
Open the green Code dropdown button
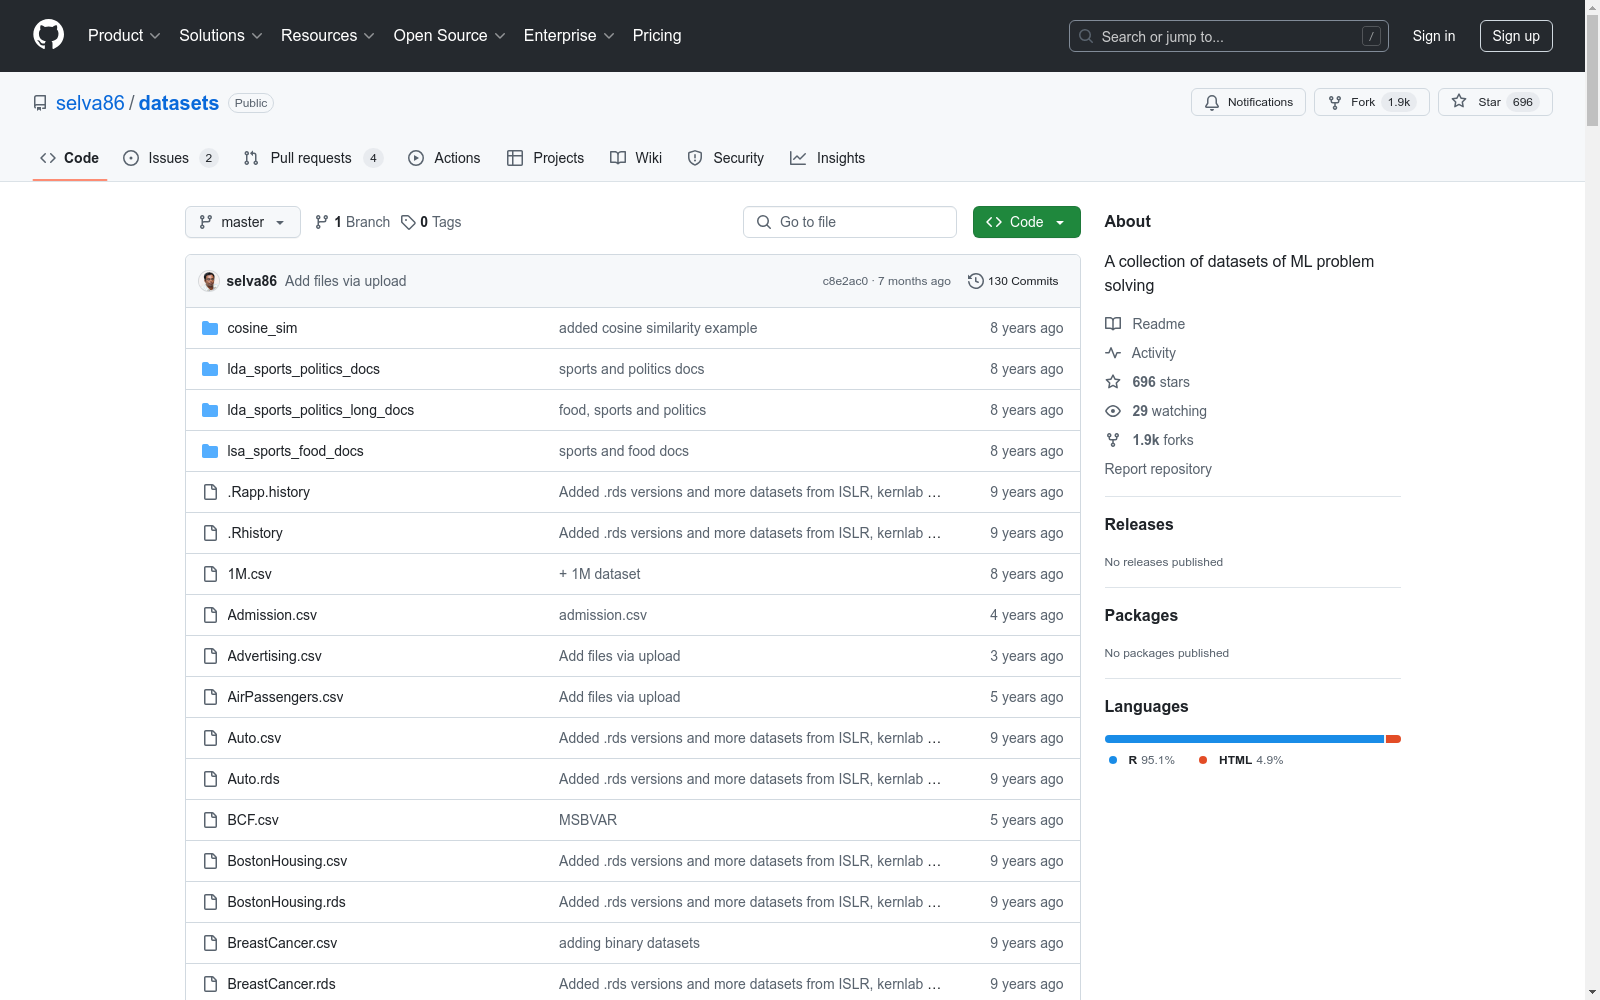pyautogui.click(x=1026, y=222)
